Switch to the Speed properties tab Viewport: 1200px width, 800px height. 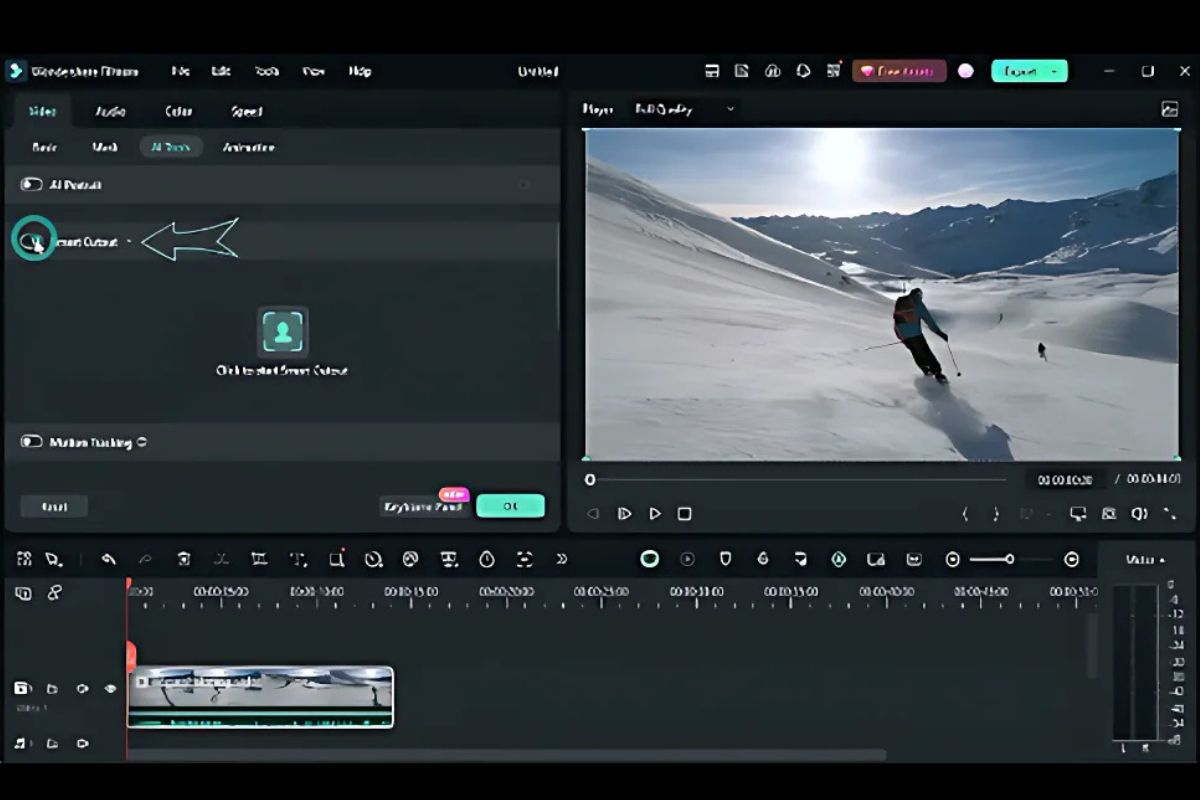(246, 111)
